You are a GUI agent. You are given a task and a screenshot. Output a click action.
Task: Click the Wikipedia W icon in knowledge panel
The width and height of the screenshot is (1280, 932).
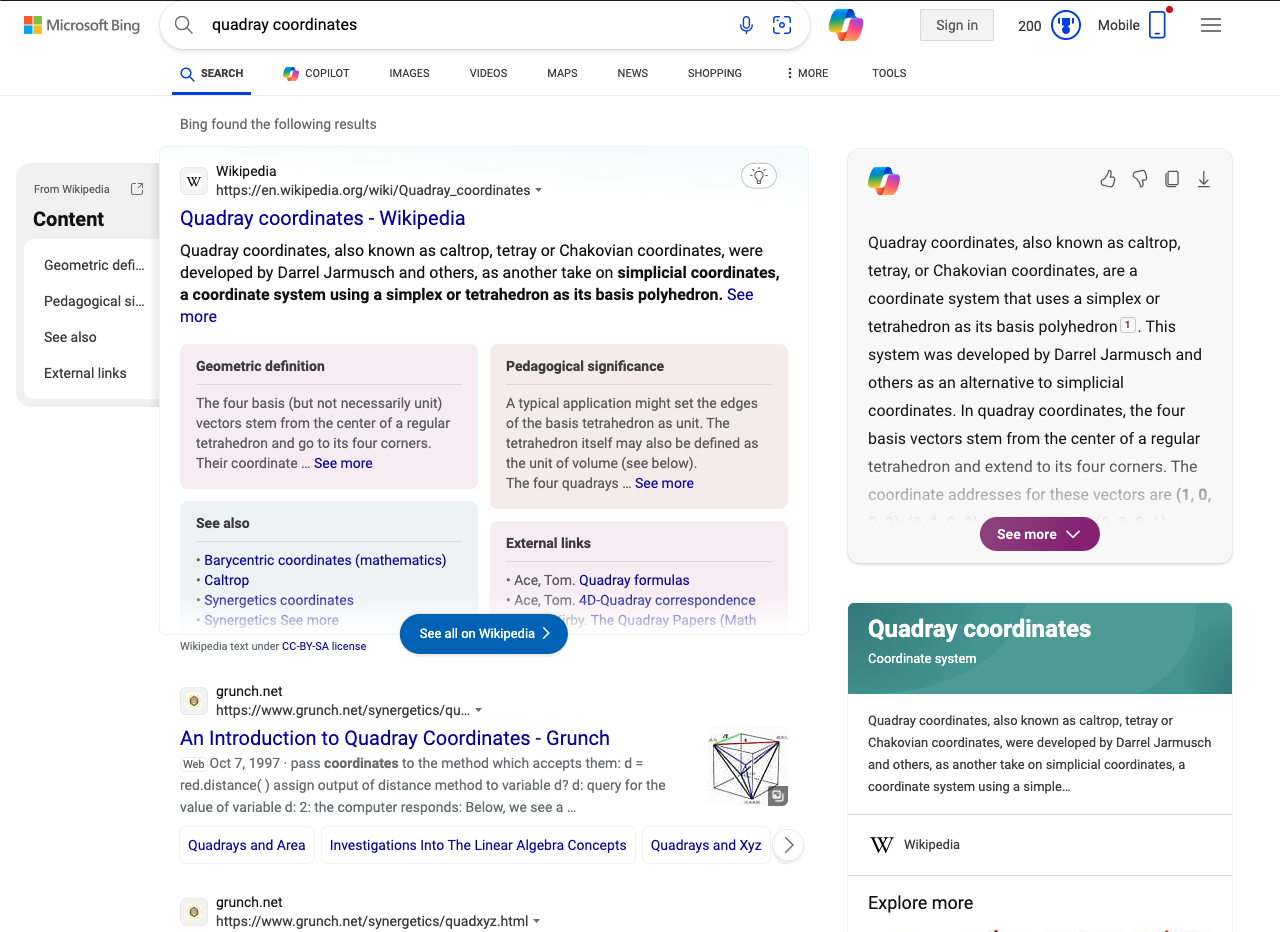(x=882, y=845)
